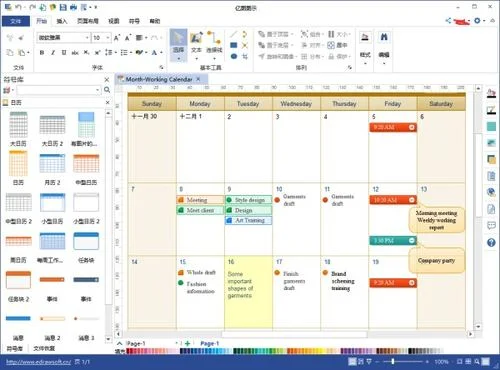Select the Meeting event on Monday 8
This screenshot has height=370, width=500.
tap(200, 200)
